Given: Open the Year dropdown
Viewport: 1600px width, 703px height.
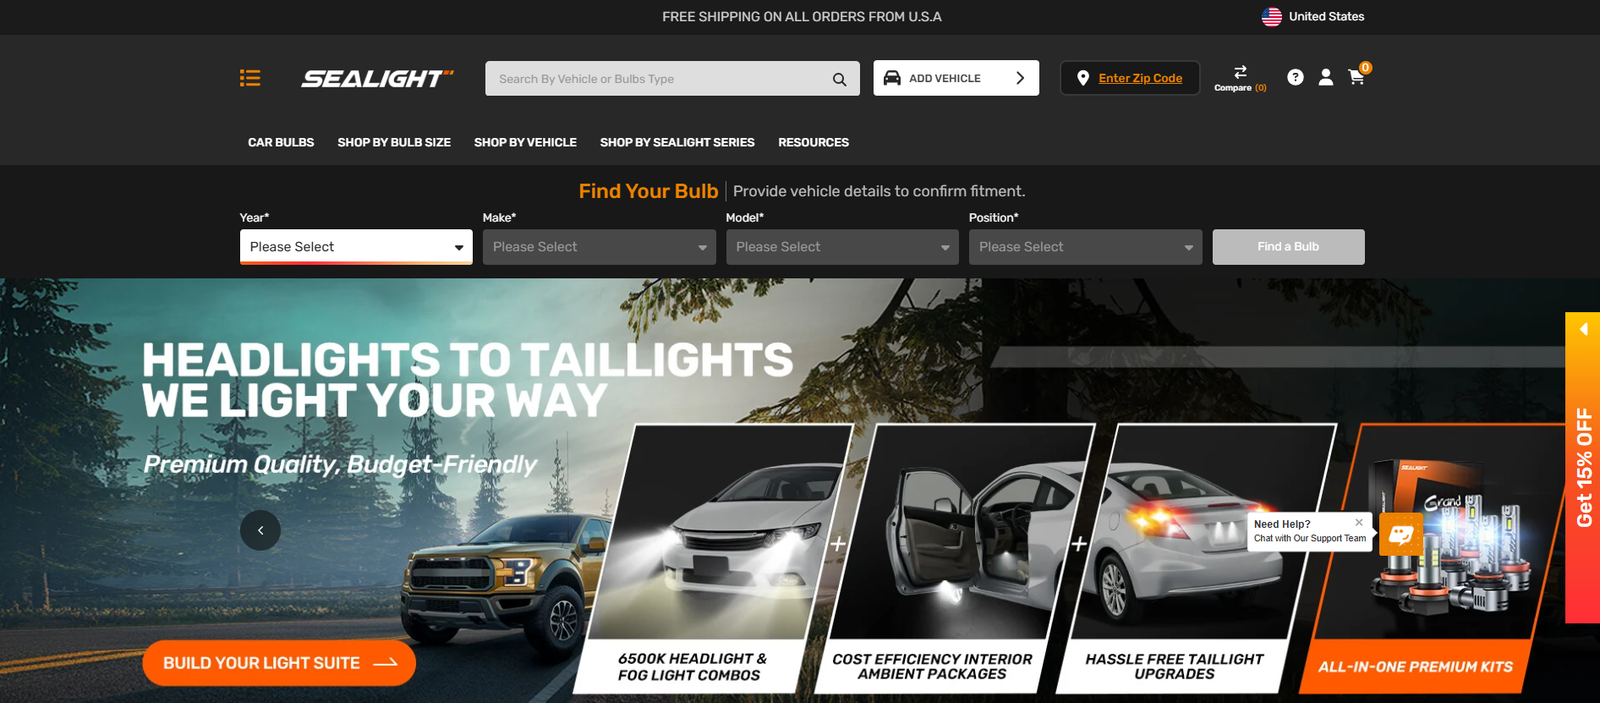Looking at the screenshot, I should (x=356, y=247).
